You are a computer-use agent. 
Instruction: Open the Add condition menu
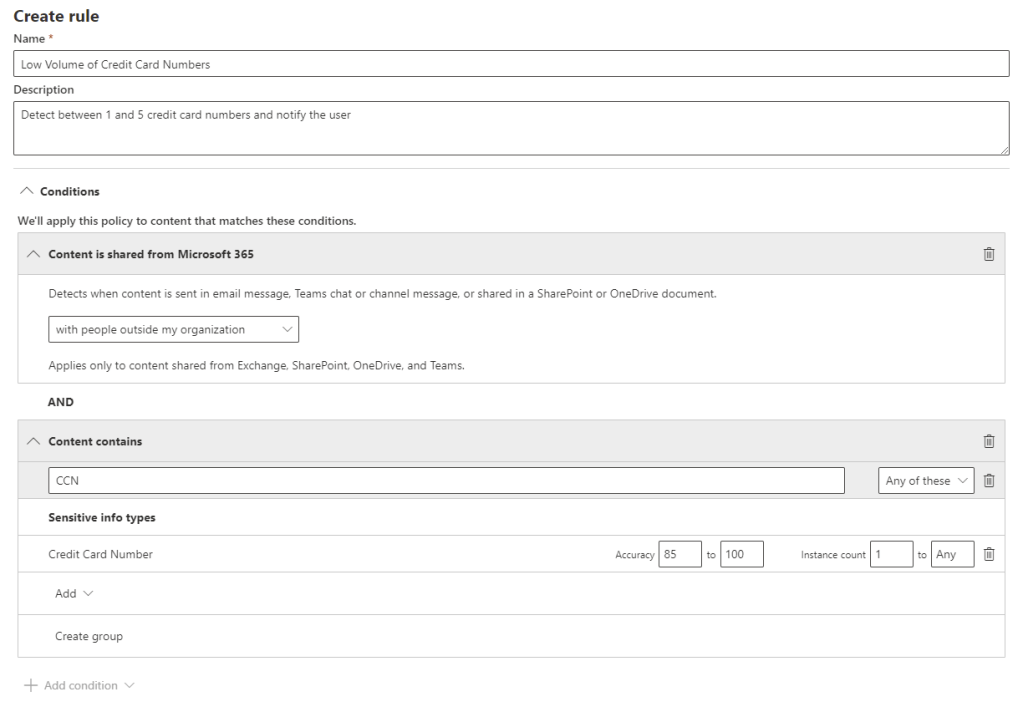(80, 685)
